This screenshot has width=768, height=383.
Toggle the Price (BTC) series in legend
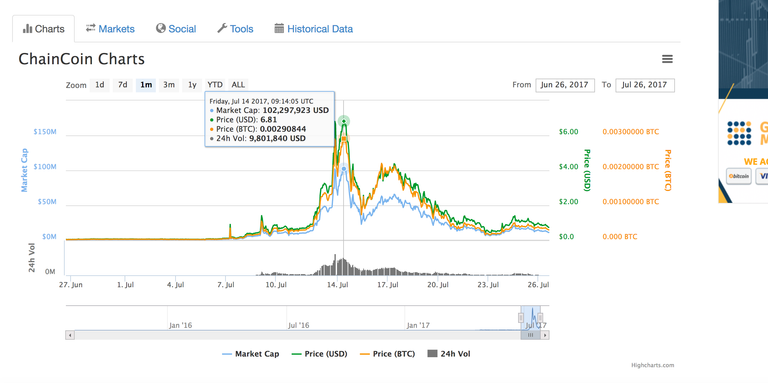tap(387, 354)
